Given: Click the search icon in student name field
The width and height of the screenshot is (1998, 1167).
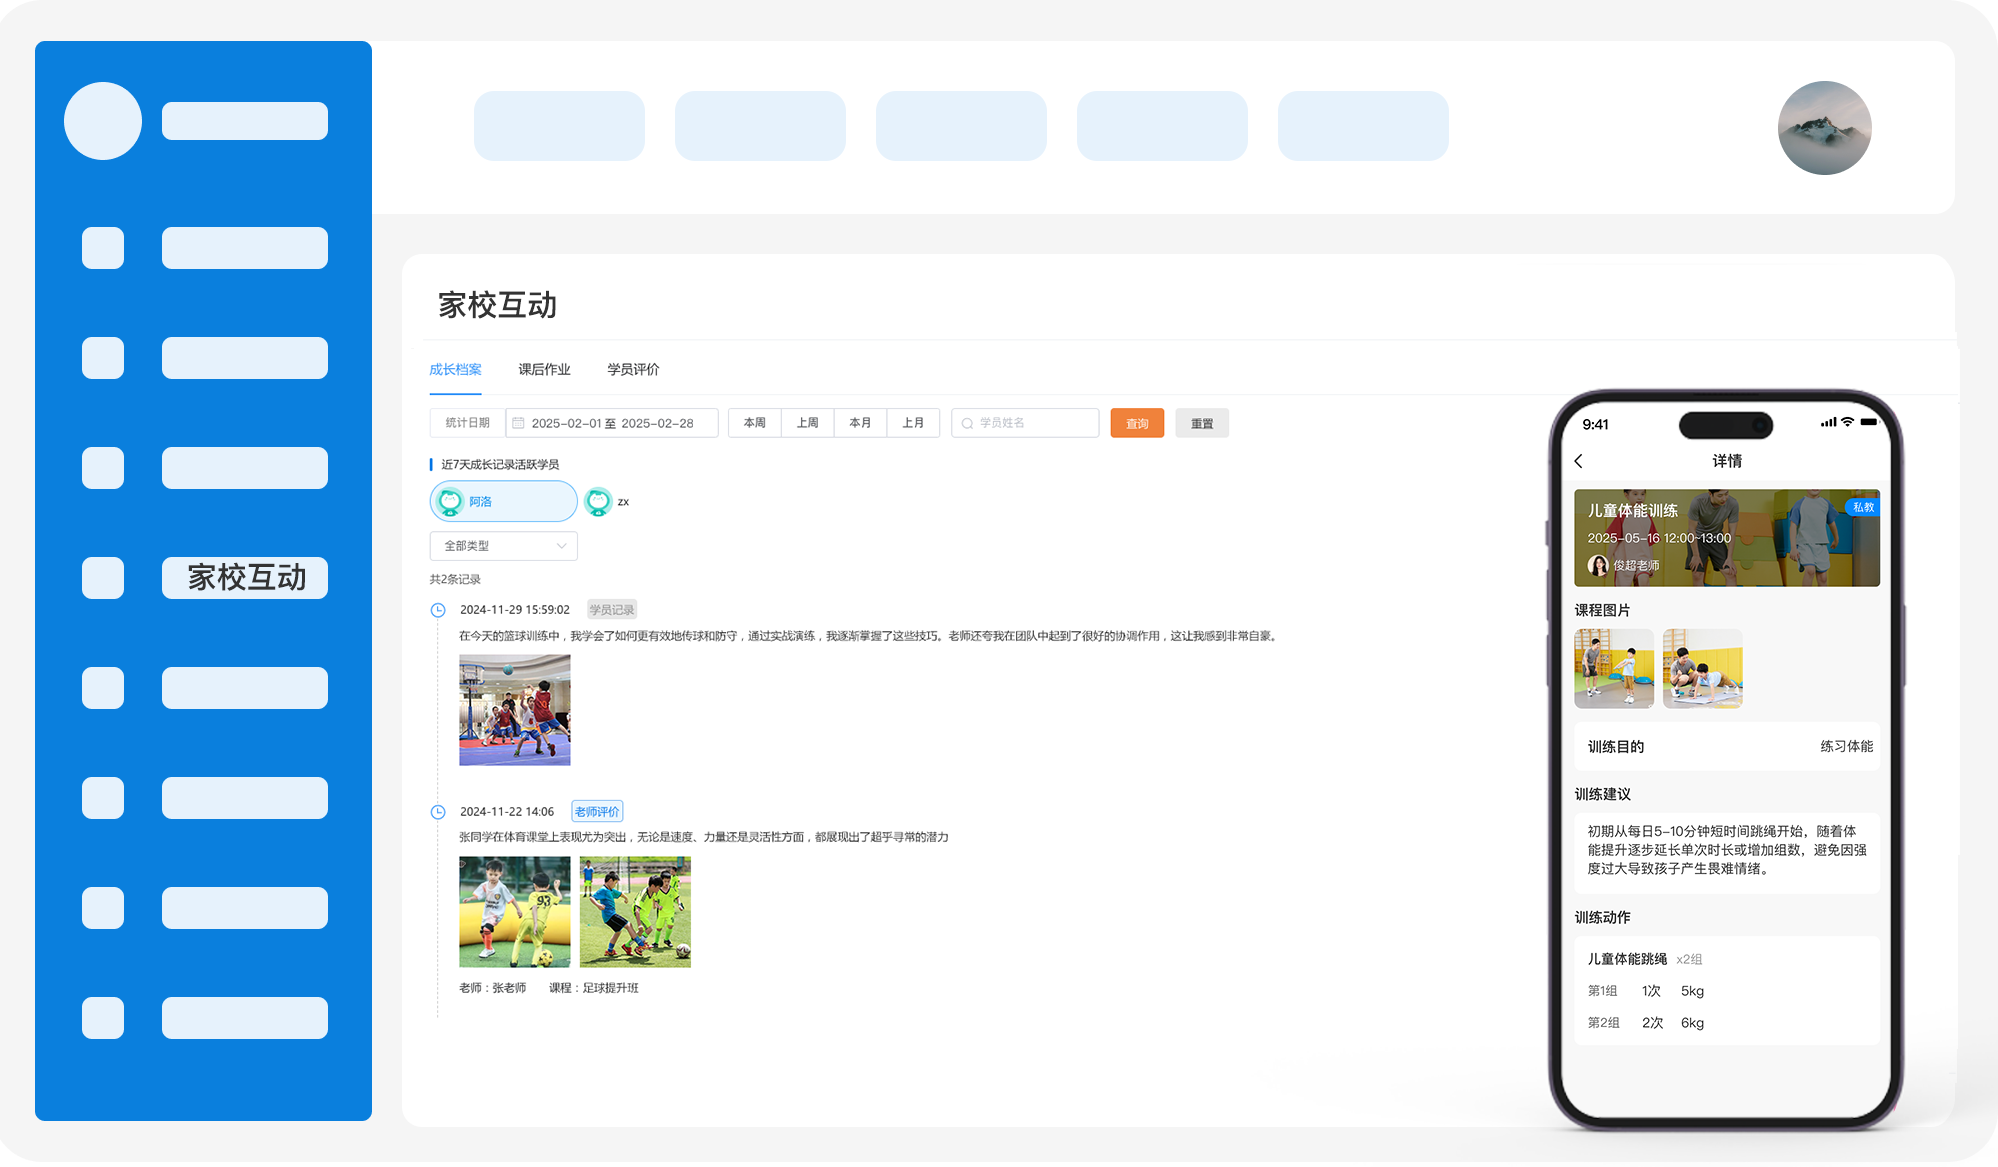Looking at the screenshot, I should pyautogui.click(x=967, y=423).
